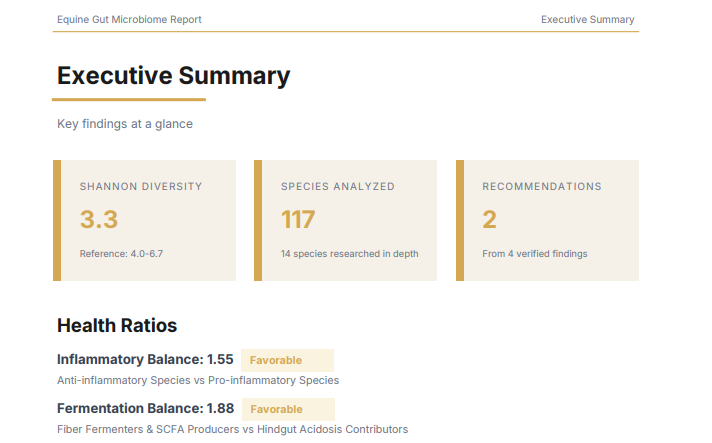This screenshot has height=443, width=712.
Task: Click the Shannon diversity value '3.3'
Action: click(99, 220)
